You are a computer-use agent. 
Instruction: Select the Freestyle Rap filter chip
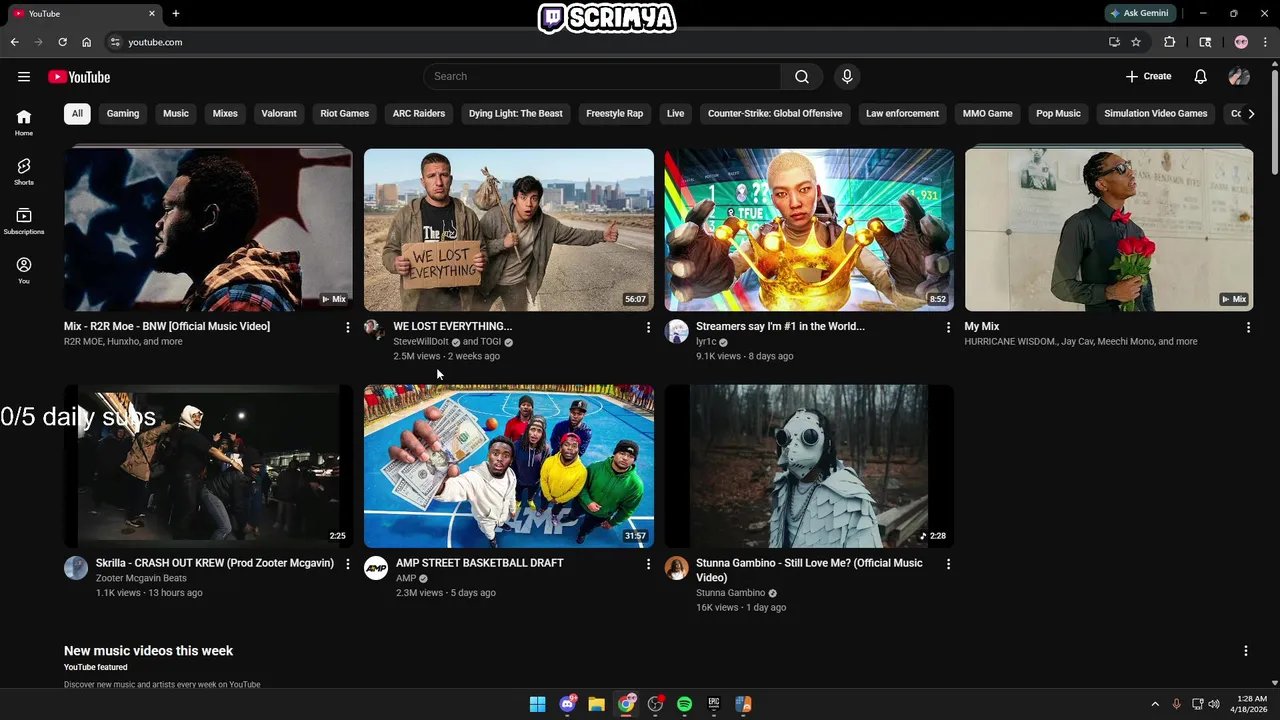click(614, 114)
